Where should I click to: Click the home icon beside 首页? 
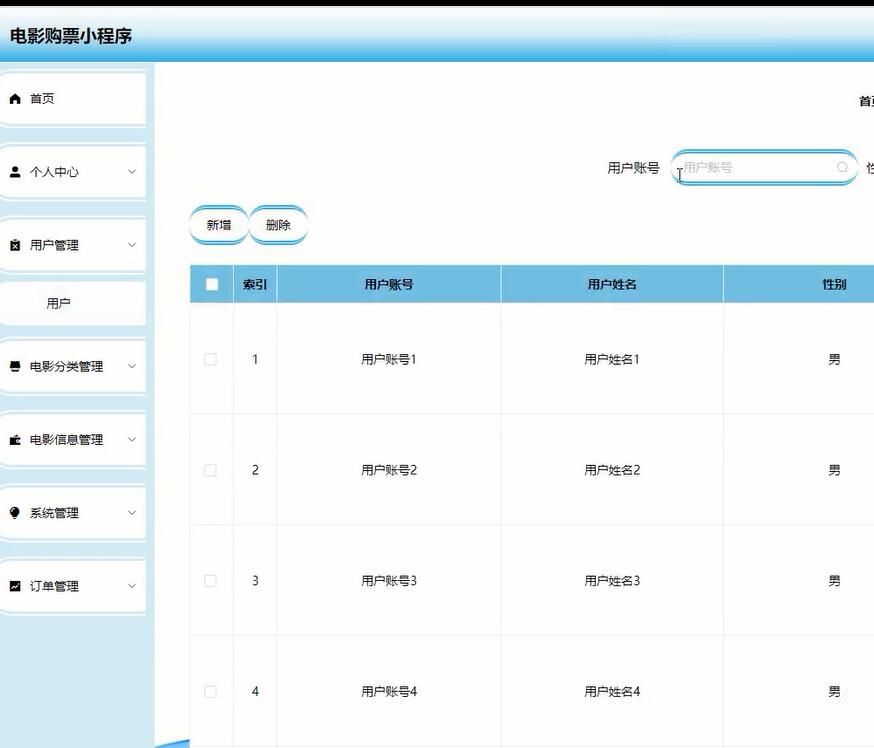click(x=15, y=99)
